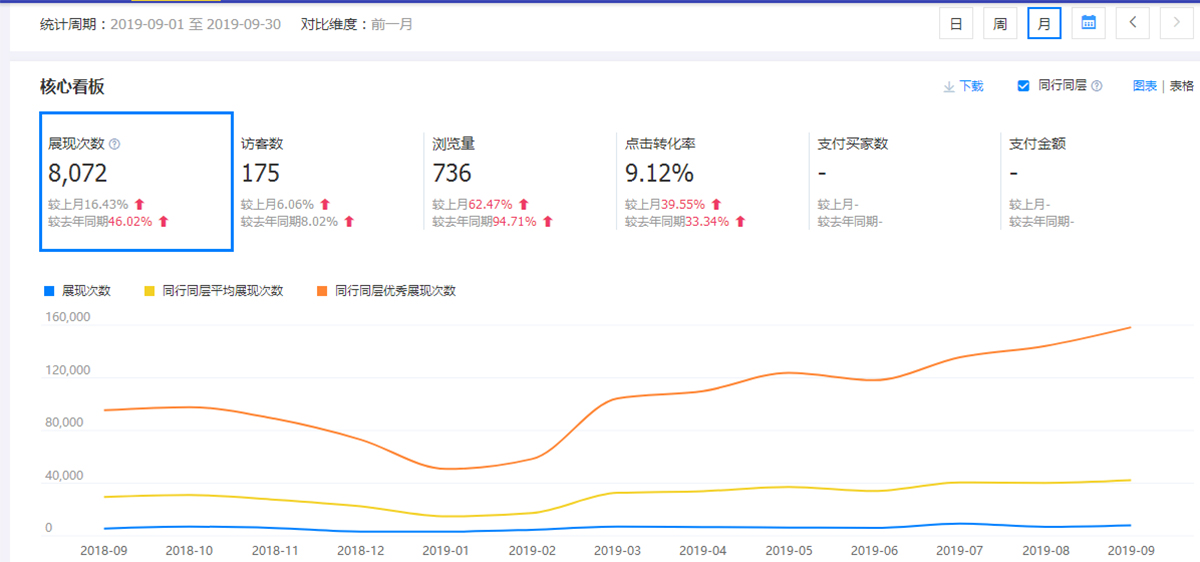This screenshot has height=562, width=1200.
Task: Click the 下载 download link
Action: (x=971, y=87)
